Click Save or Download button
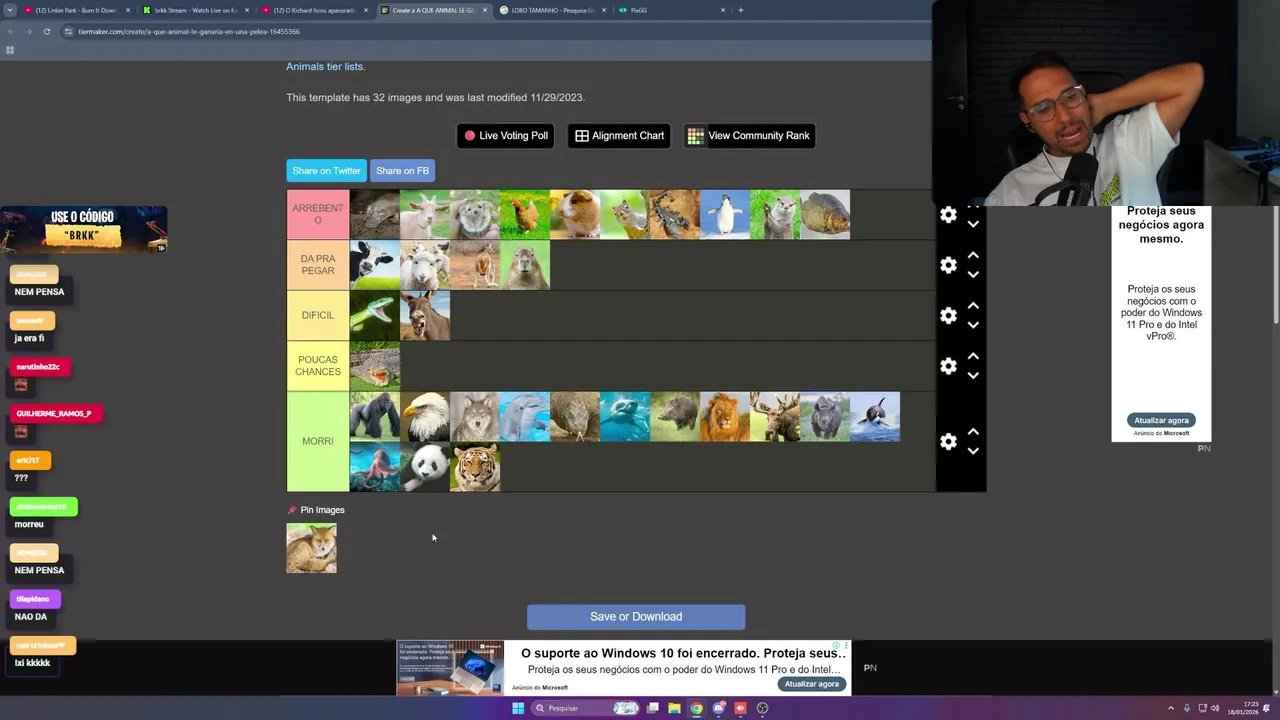This screenshot has width=1280, height=720. [636, 617]
